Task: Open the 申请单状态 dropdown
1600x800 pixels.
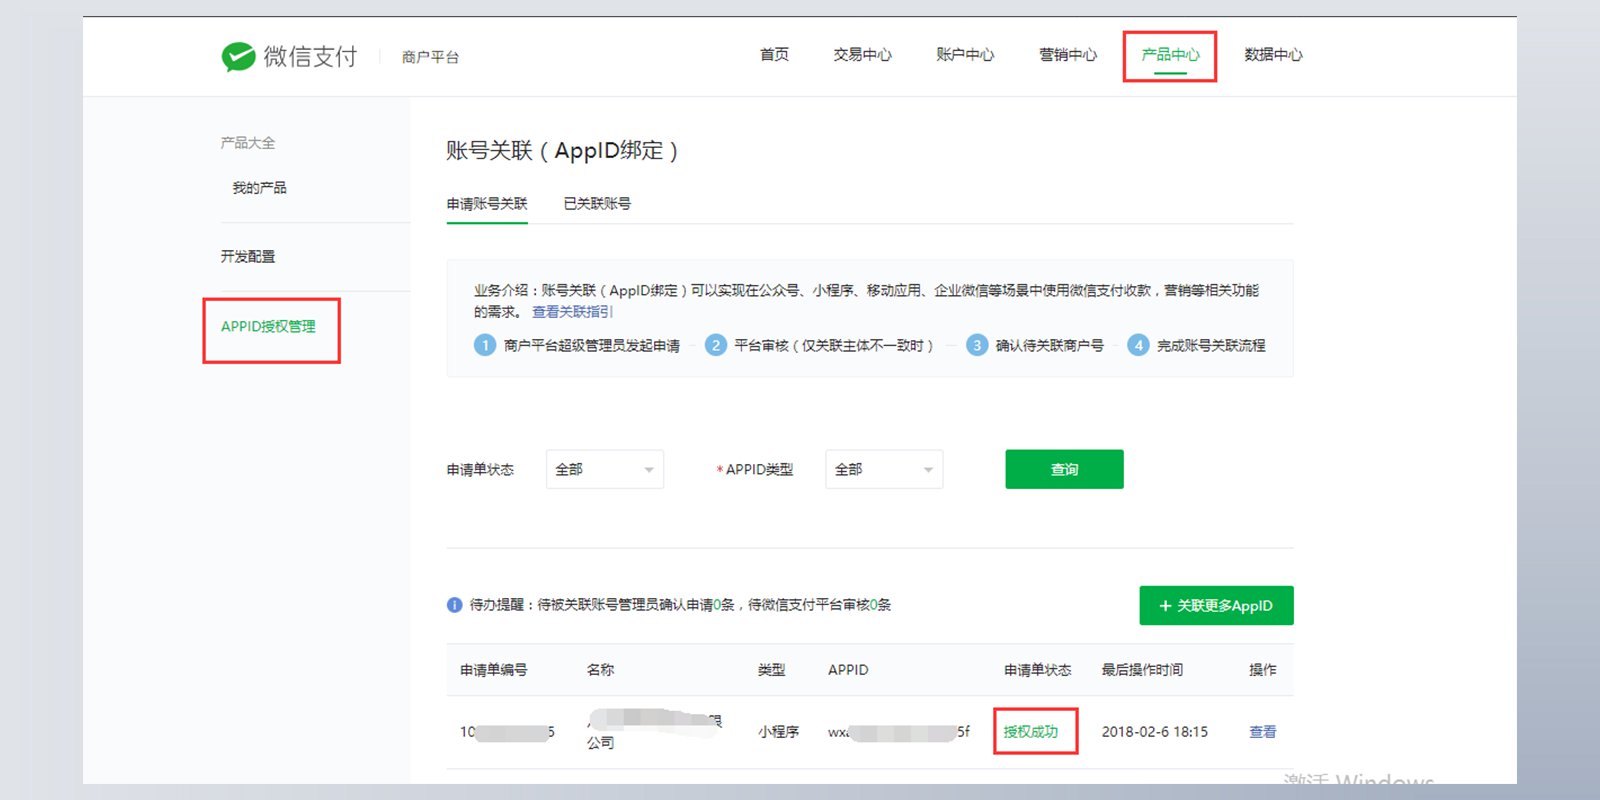Action: pos(605,469)
